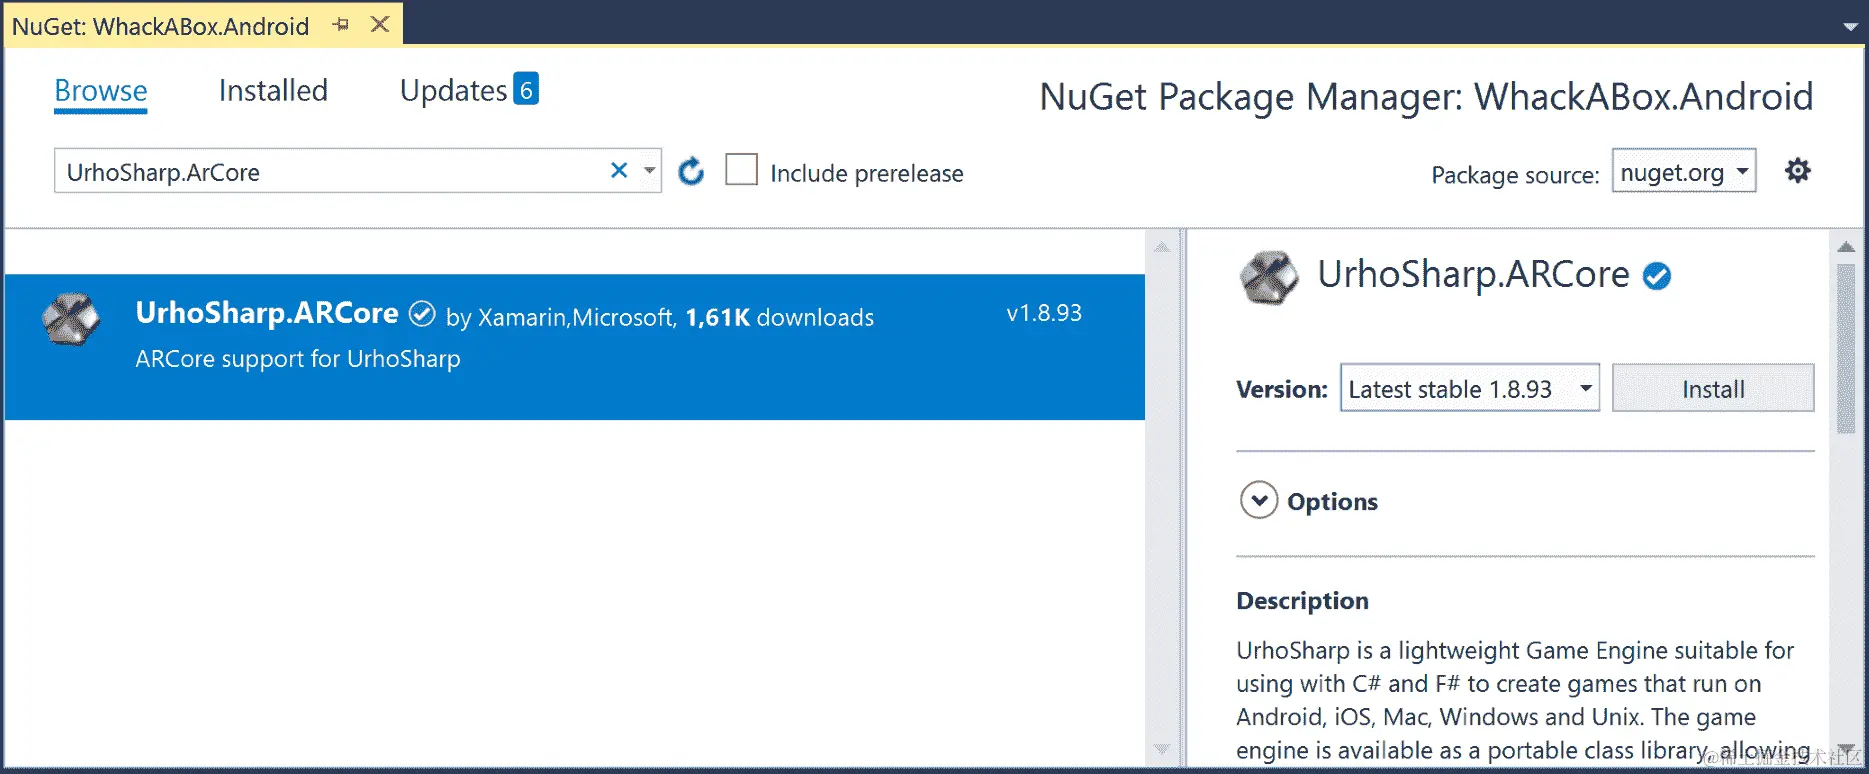Open Version Latest stable 1.8.93 dropdown

coord(1469,388)
